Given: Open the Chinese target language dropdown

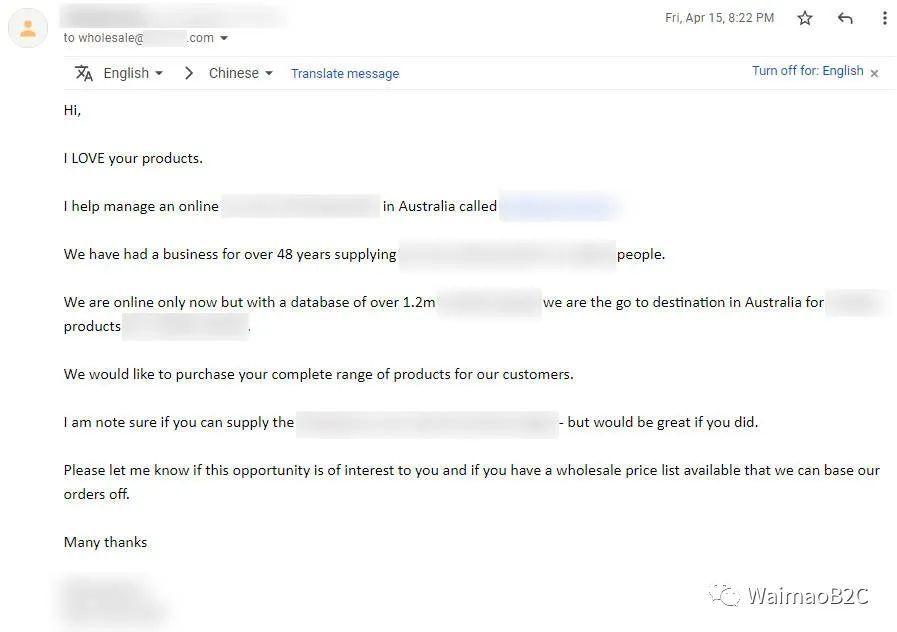Looking at the screenshot, I should coord(240,73).
